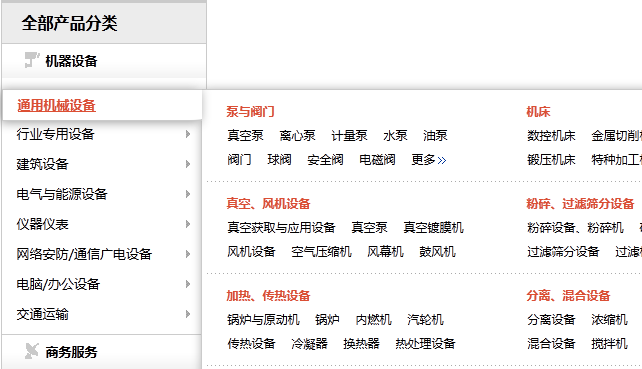Click the 机器设备 category icon
The image size is (642, 369).
32,61
